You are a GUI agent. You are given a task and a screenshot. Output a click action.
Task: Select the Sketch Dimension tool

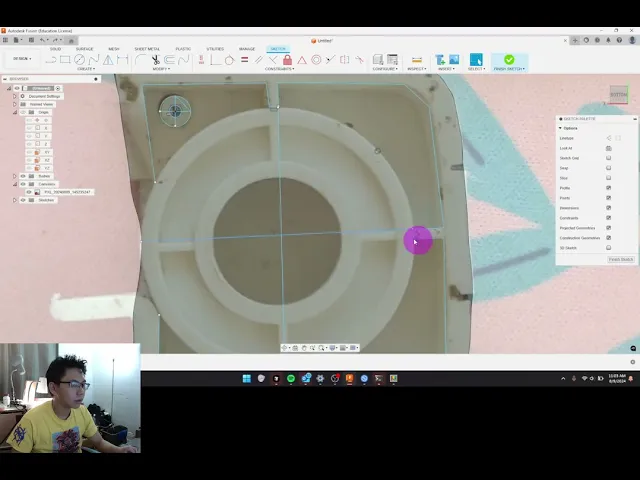122,60
